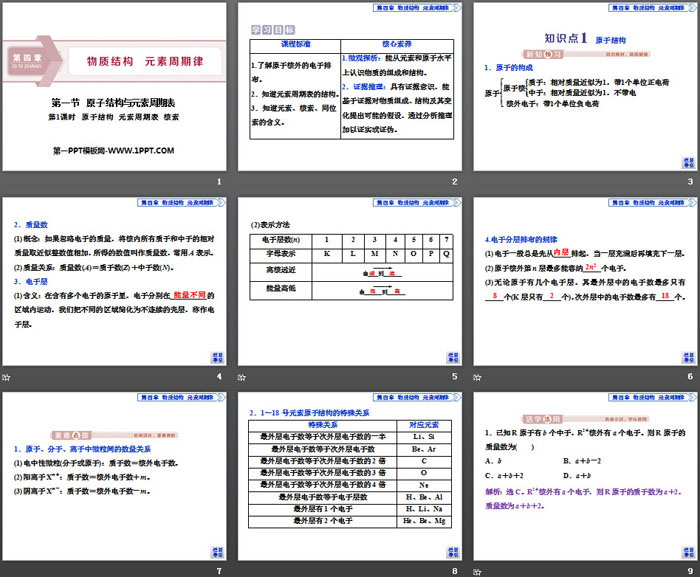The image size is (700, 577).
Task: Select slide 8 thumbnail with 1—18号元素 table
Action: click(350, 477)
